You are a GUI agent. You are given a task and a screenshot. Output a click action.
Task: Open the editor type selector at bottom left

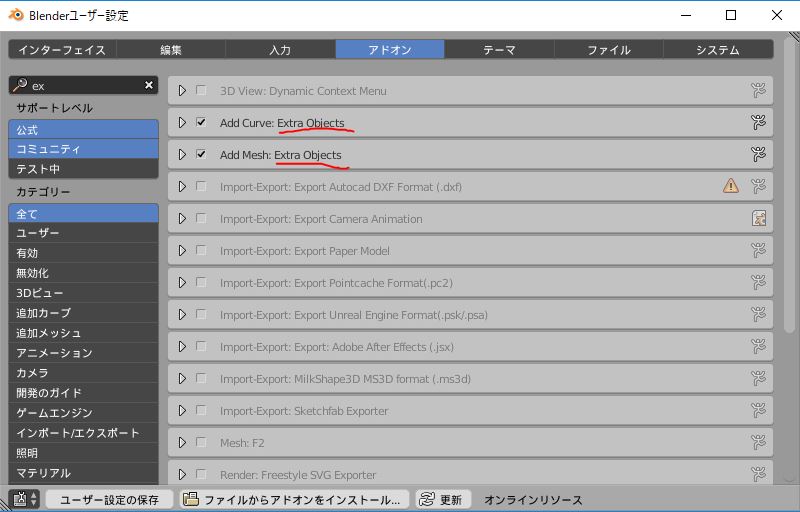[24, 499]
